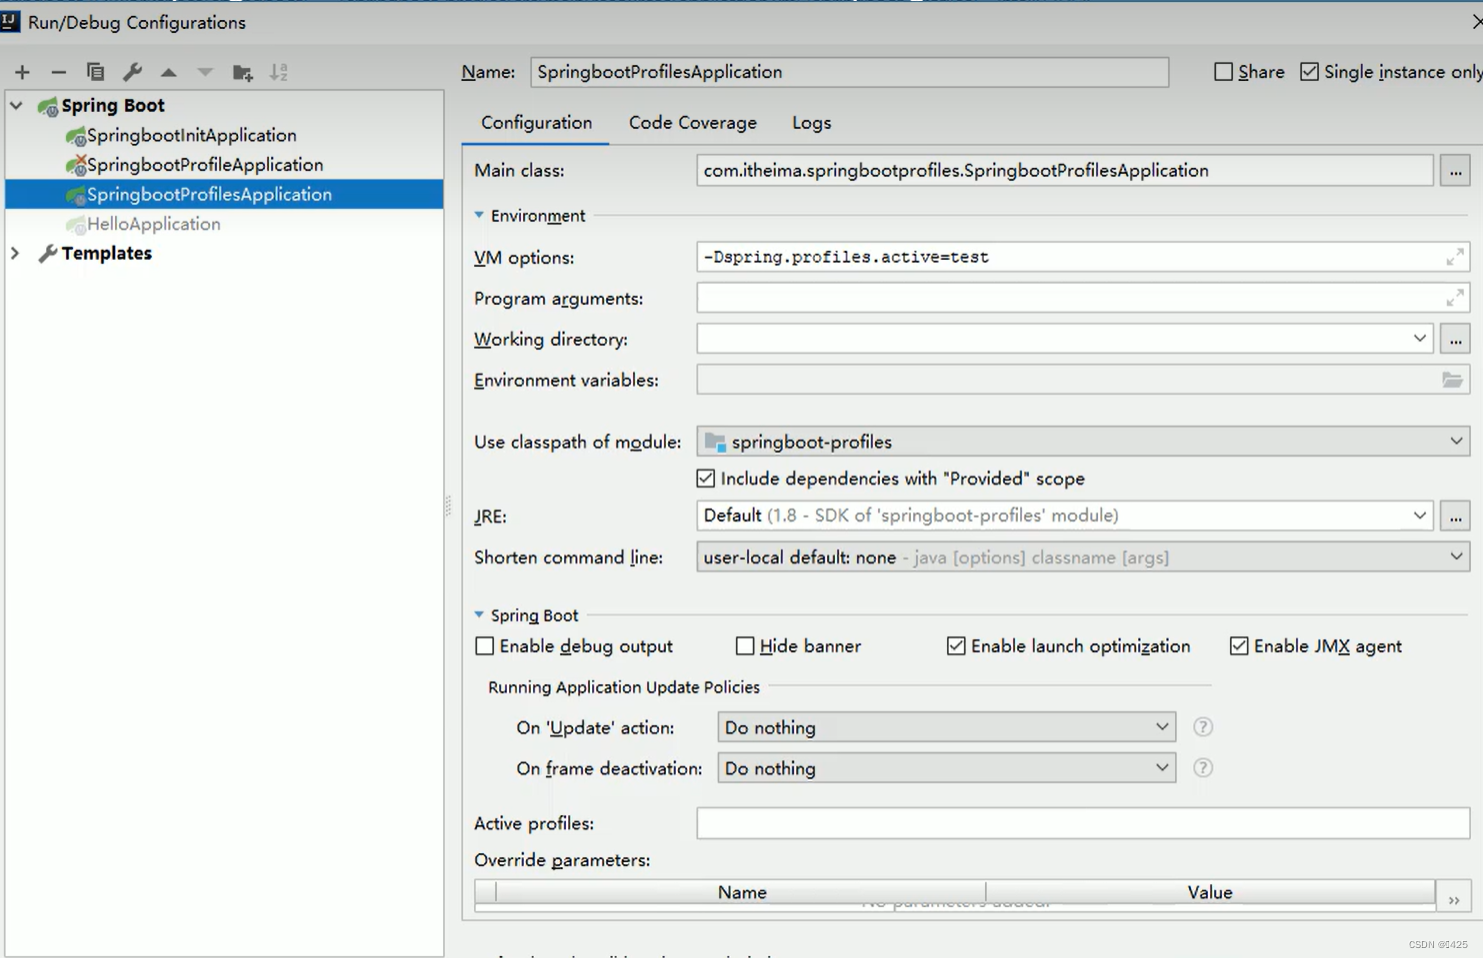Switch to the Logs tab
The width and height of the screenshot is (1483, 958).
(812, 123)
